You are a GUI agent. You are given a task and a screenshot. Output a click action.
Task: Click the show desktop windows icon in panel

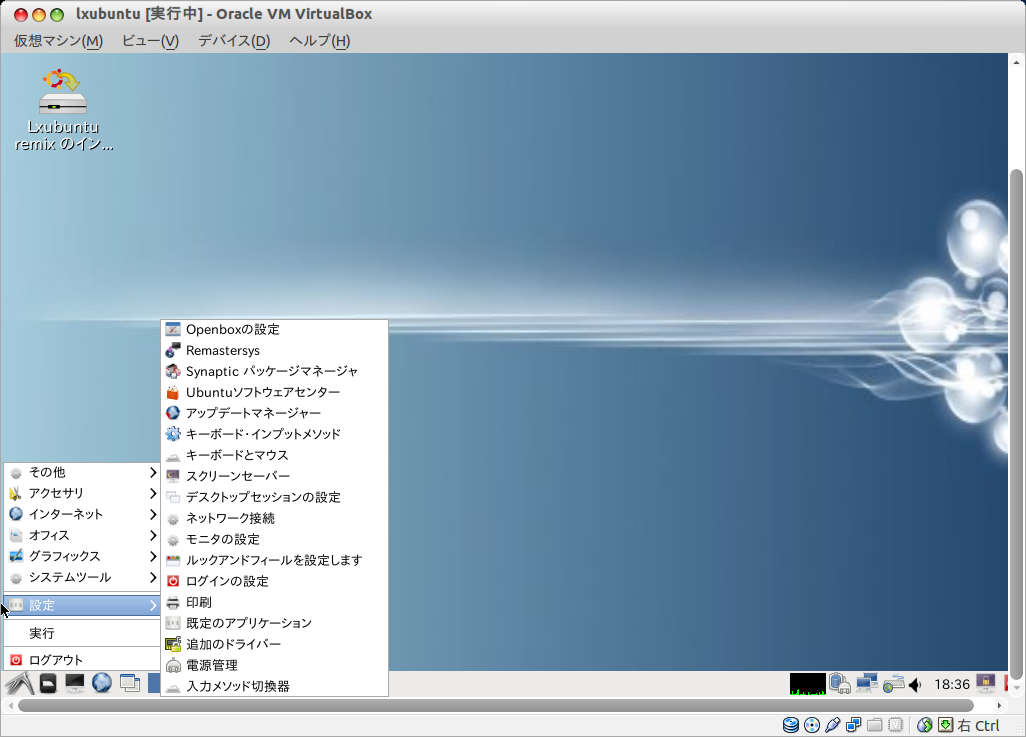coord(130,683)
